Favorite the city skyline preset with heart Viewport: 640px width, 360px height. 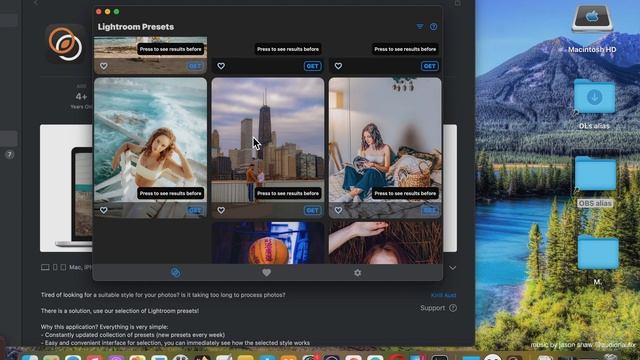click(x=221, y=210)
